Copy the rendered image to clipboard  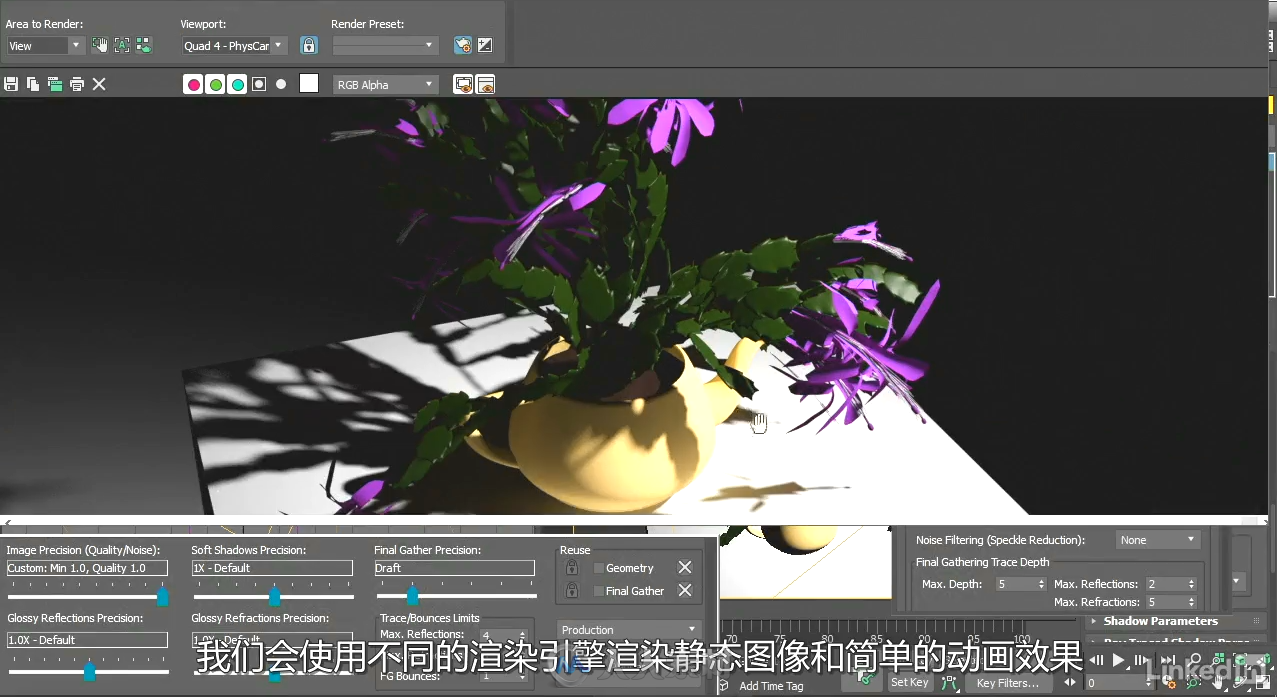(x=33, y=84)
